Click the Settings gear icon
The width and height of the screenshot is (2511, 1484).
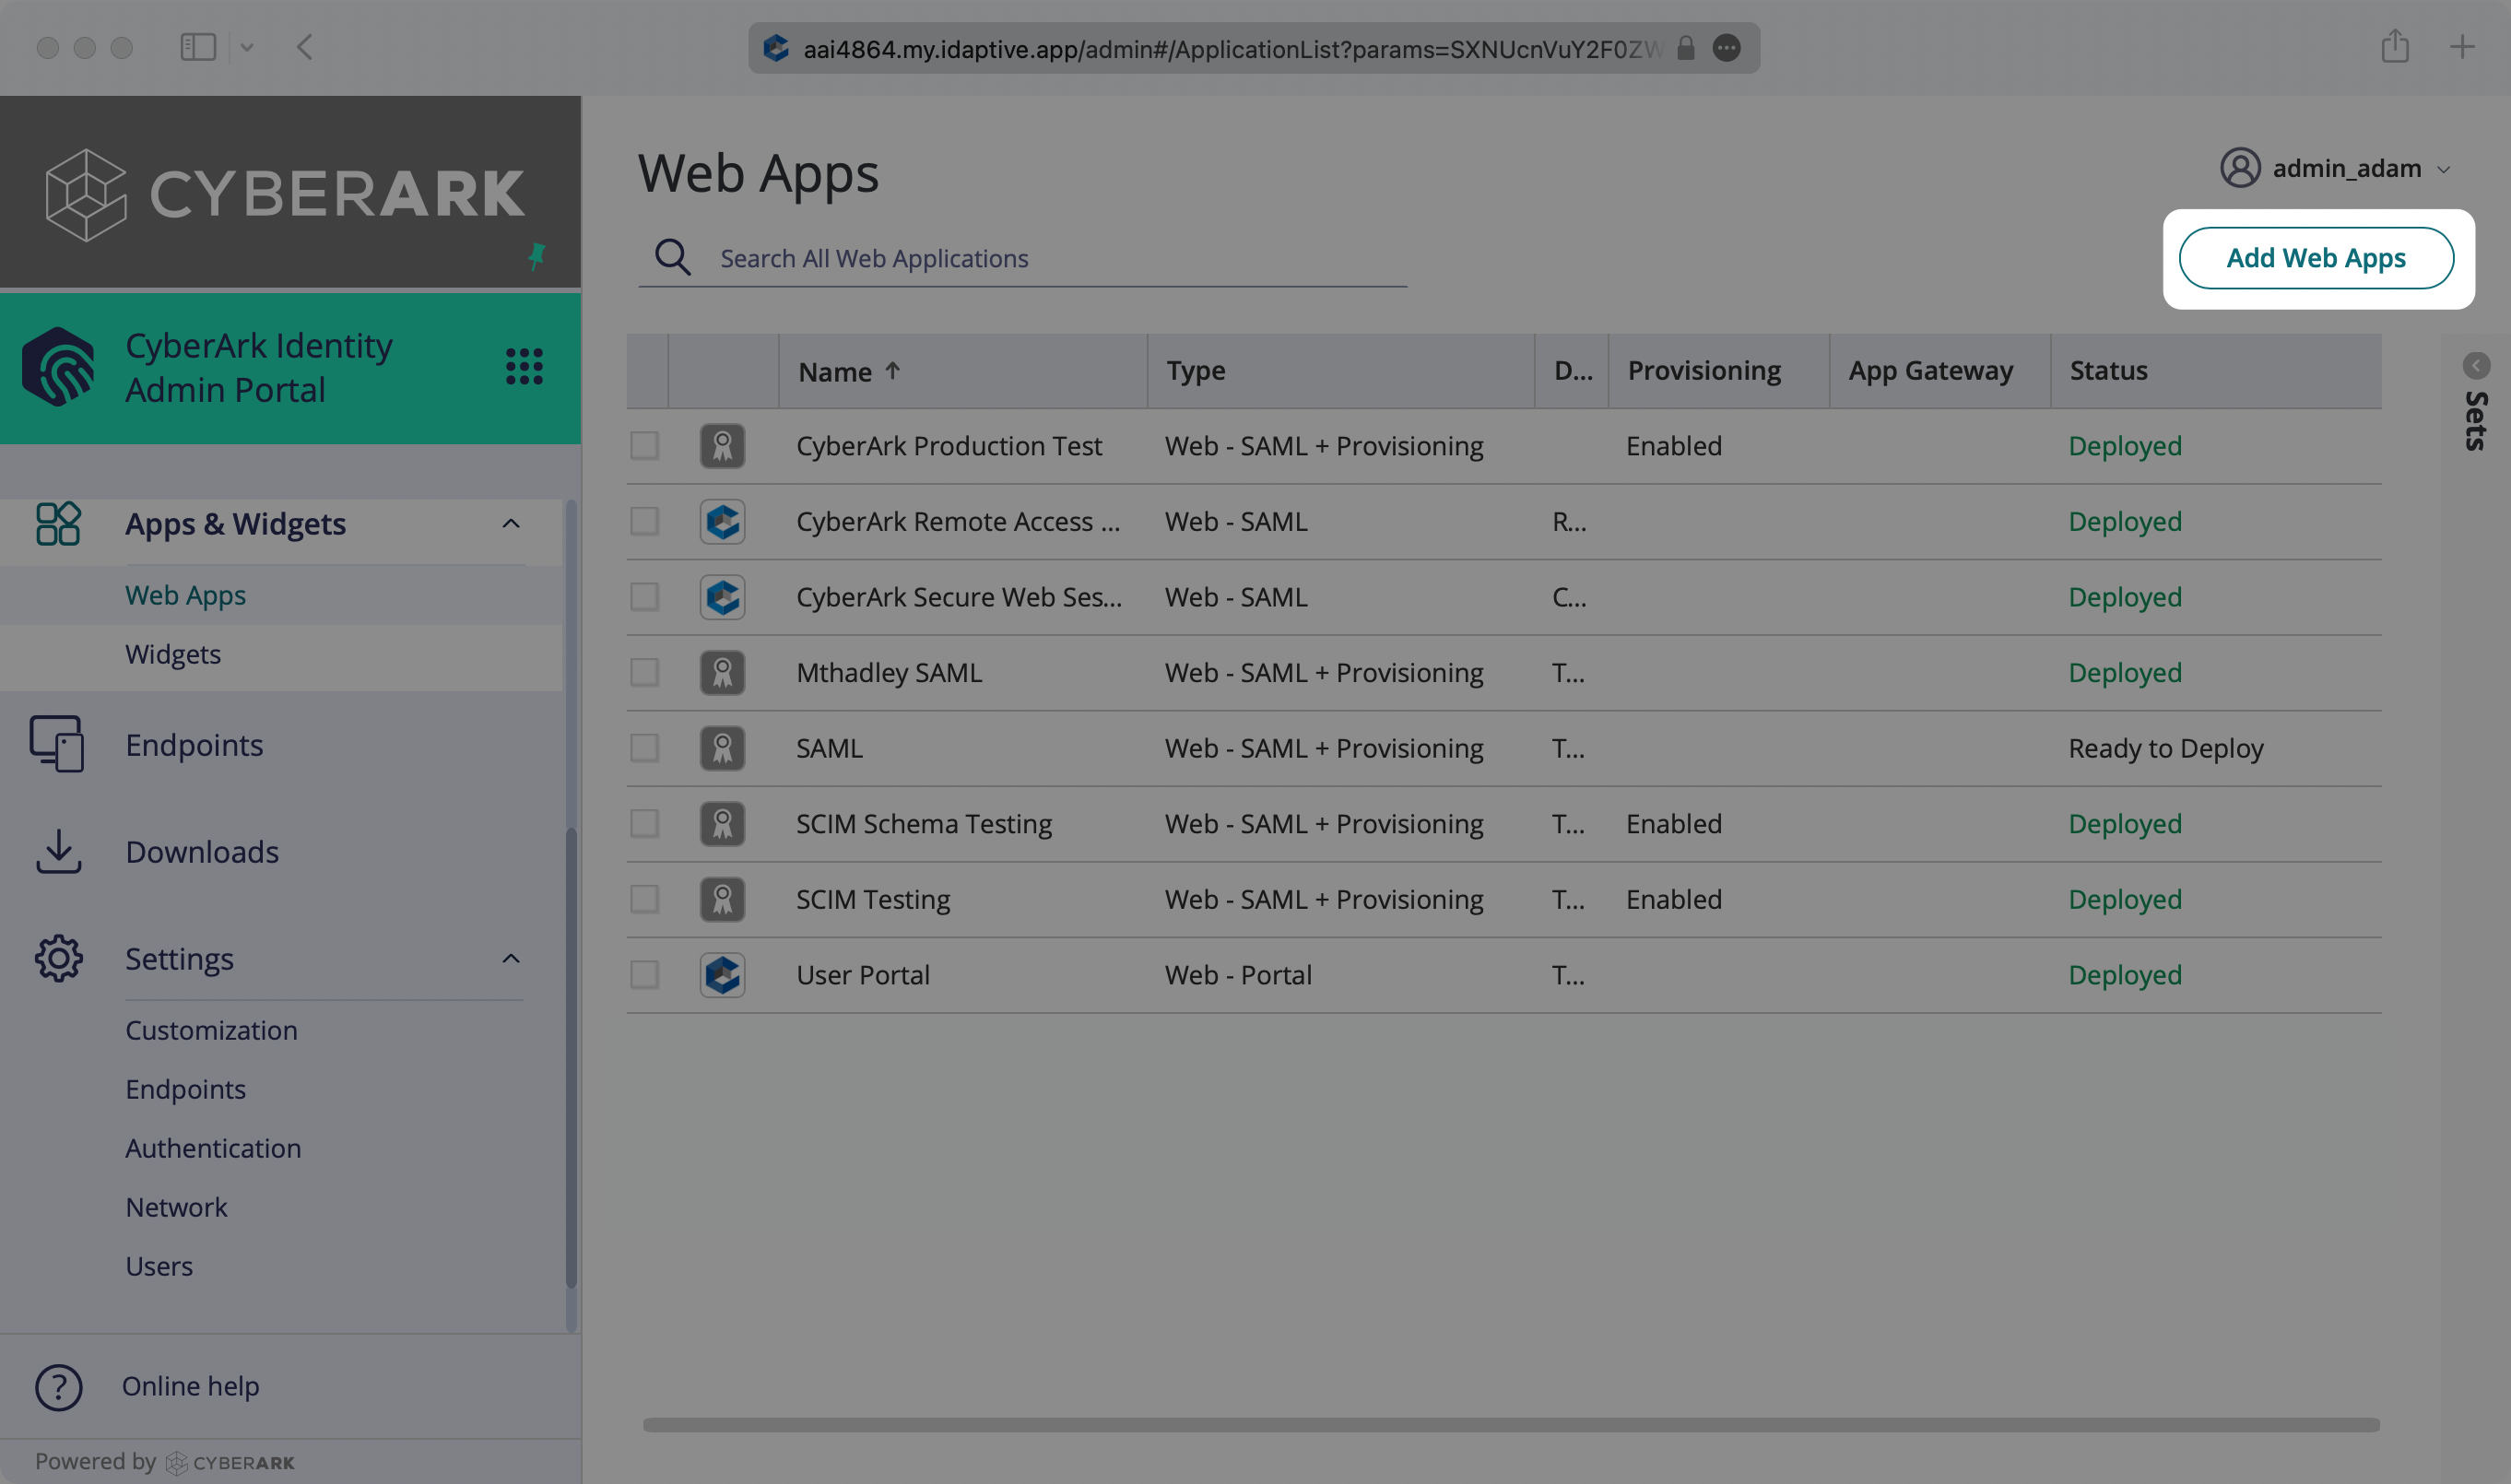pyautogui.click(x=56, y=961)
